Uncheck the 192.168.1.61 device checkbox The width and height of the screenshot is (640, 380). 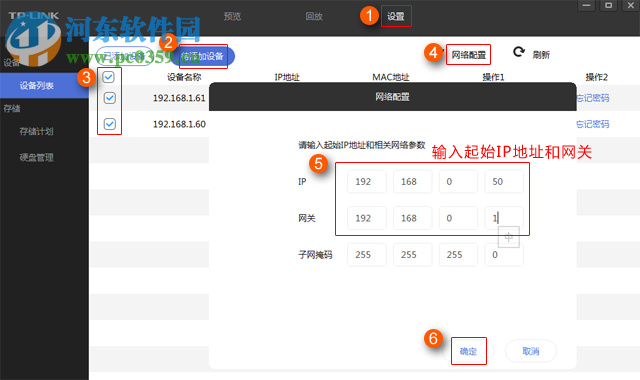pyautogui.click(x=110, y=98)
